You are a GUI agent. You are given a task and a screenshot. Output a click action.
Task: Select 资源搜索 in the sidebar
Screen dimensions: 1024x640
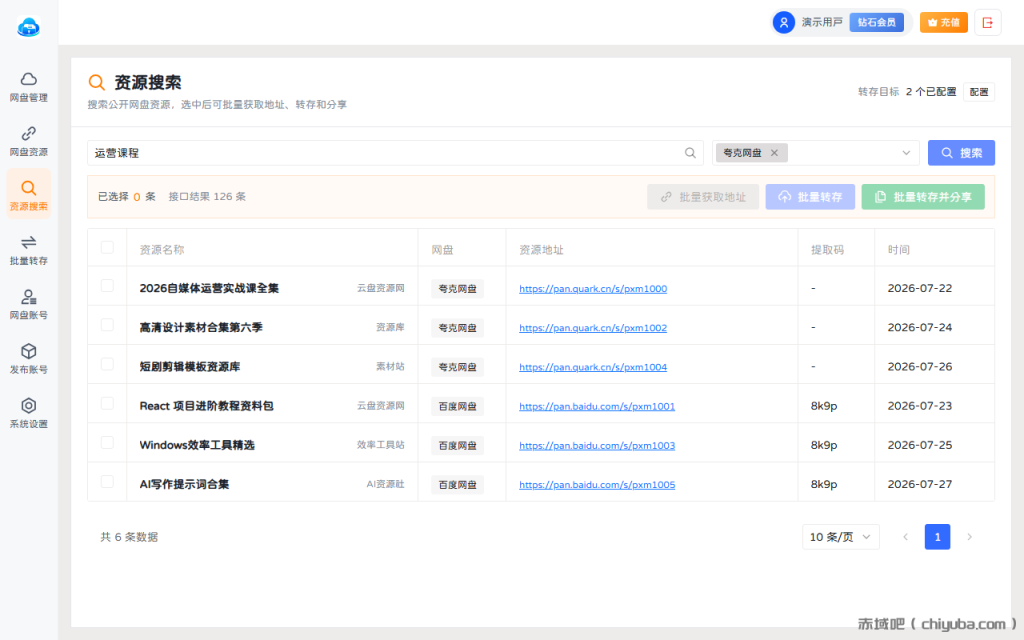pos(29,196)
